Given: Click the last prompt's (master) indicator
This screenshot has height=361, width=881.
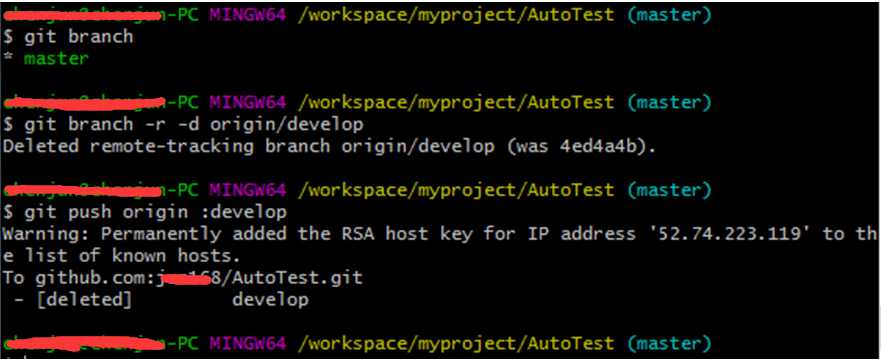Looking at the screenshot, I should point(669,343).
